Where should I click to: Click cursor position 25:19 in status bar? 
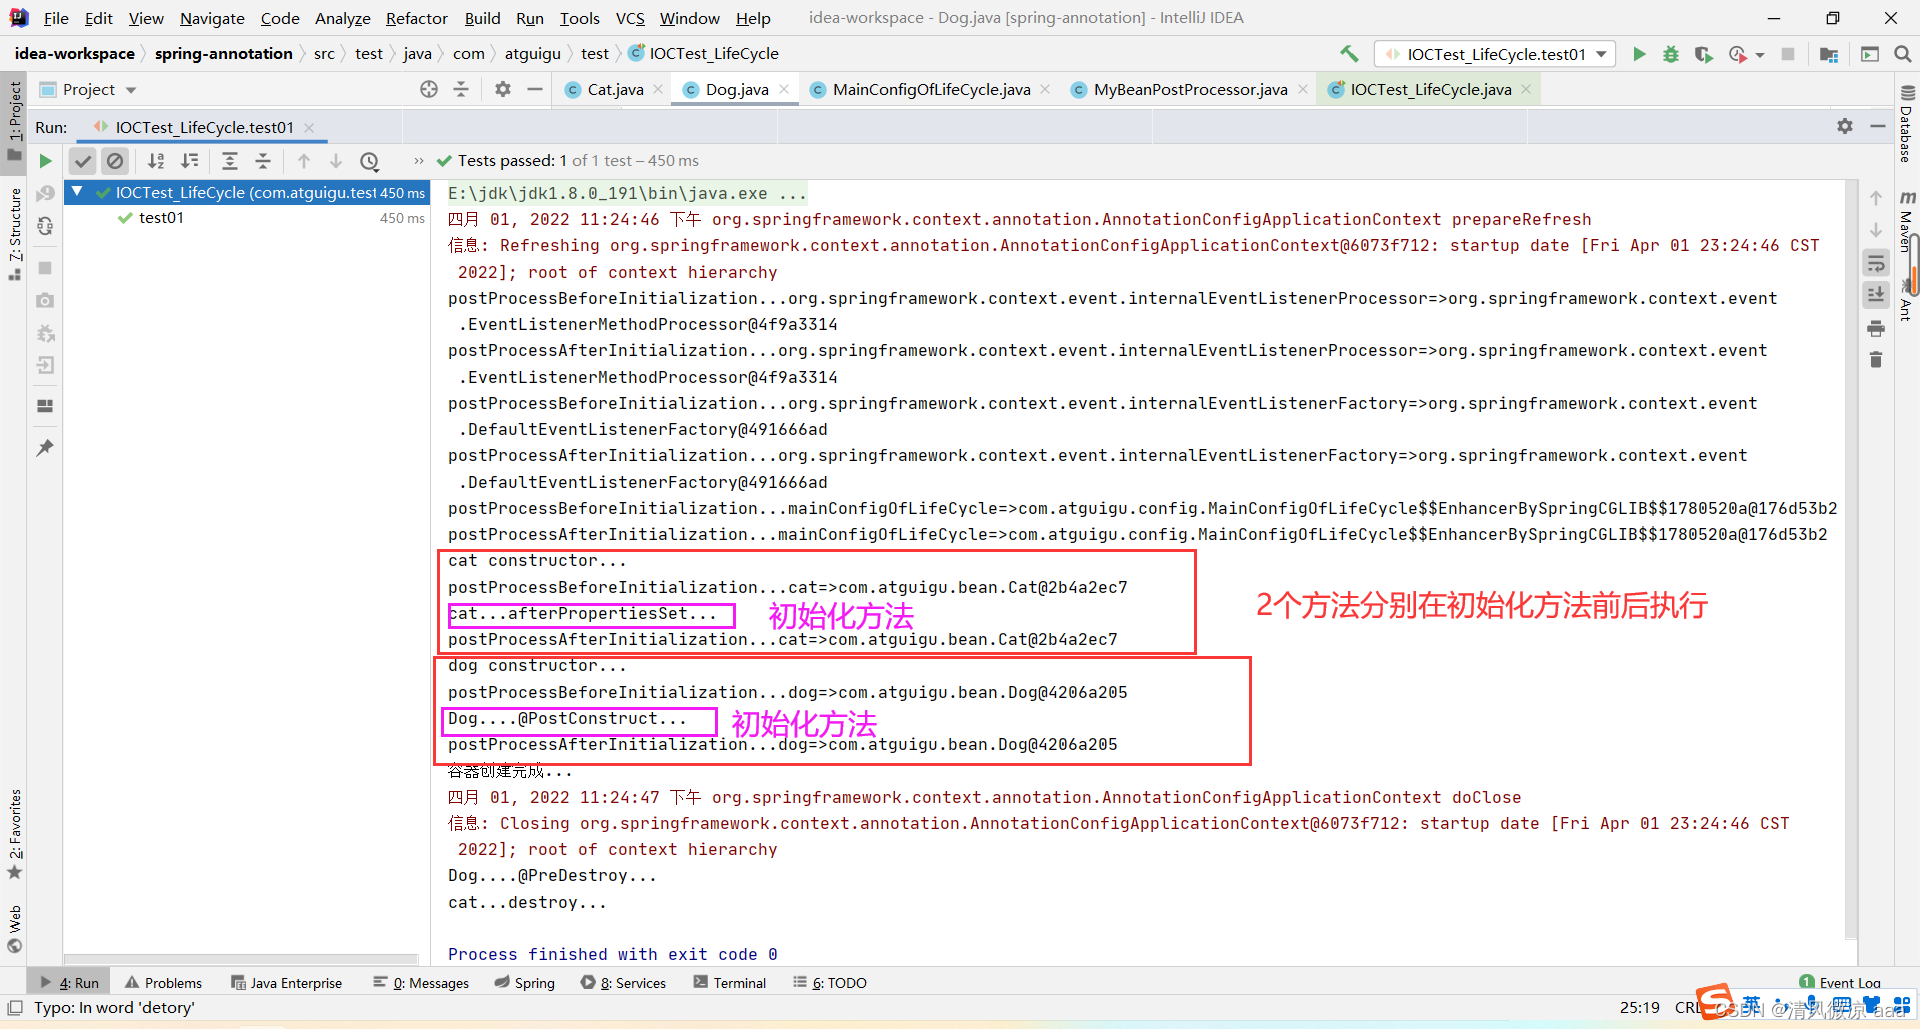pos(1639,1008)
